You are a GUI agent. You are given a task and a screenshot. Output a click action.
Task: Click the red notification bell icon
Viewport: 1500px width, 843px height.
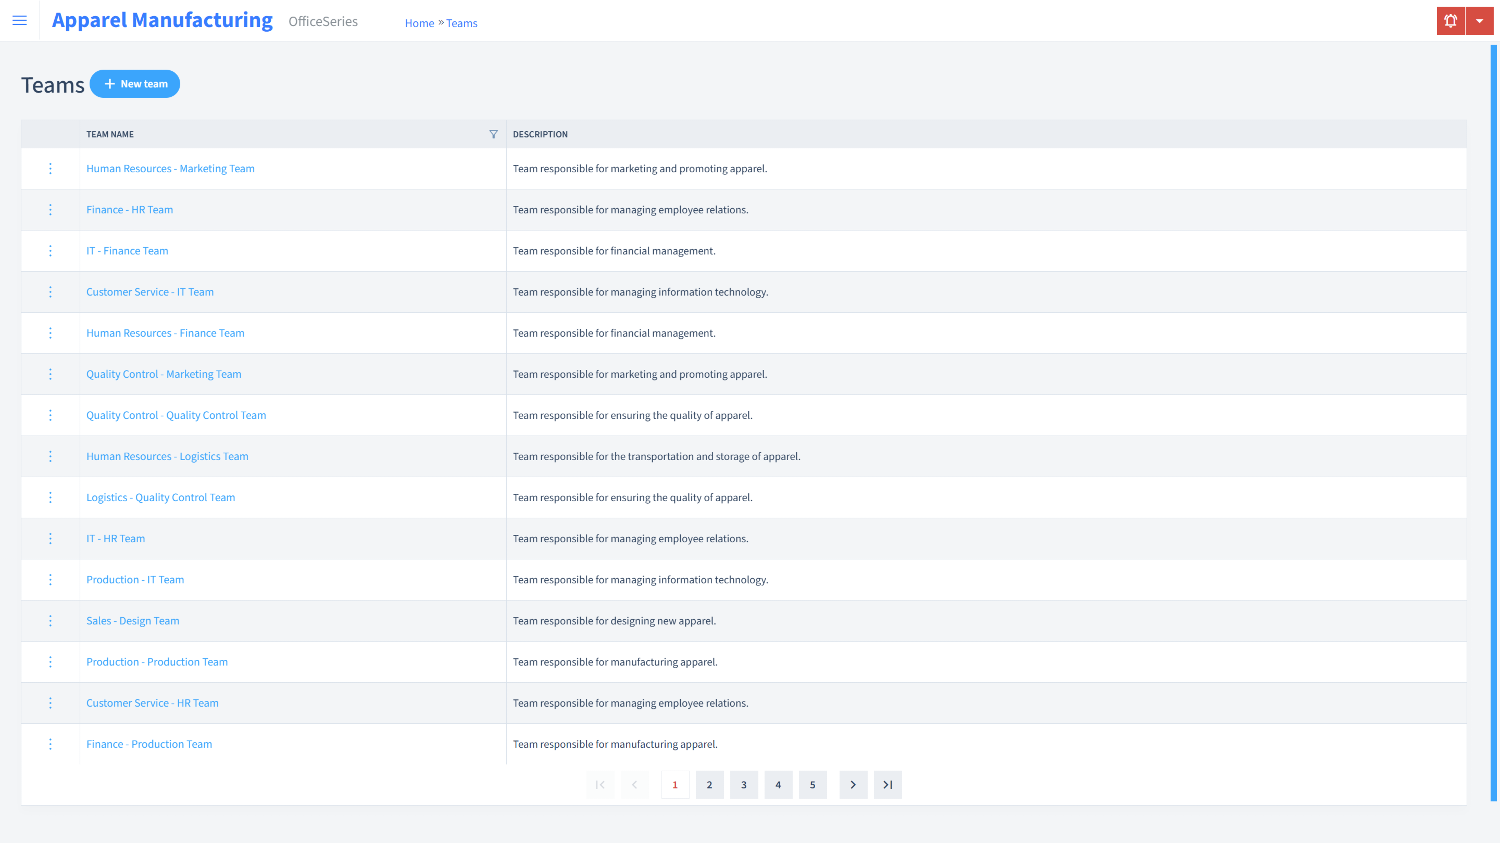coord(1450,21)
